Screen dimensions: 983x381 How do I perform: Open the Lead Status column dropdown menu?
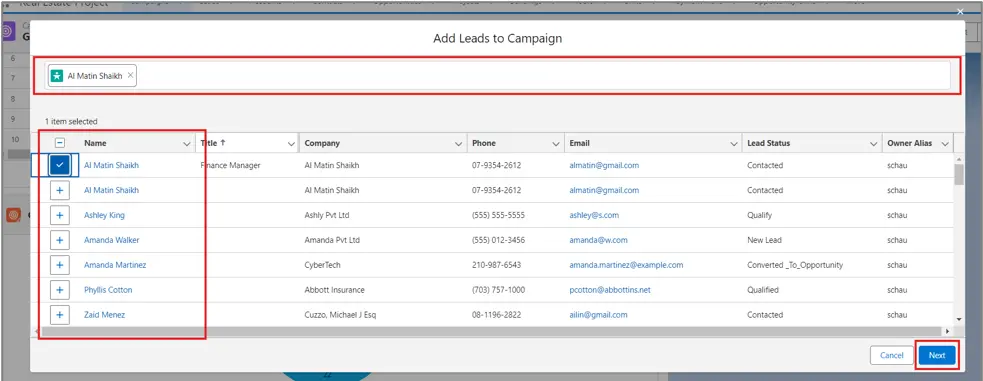874,144
